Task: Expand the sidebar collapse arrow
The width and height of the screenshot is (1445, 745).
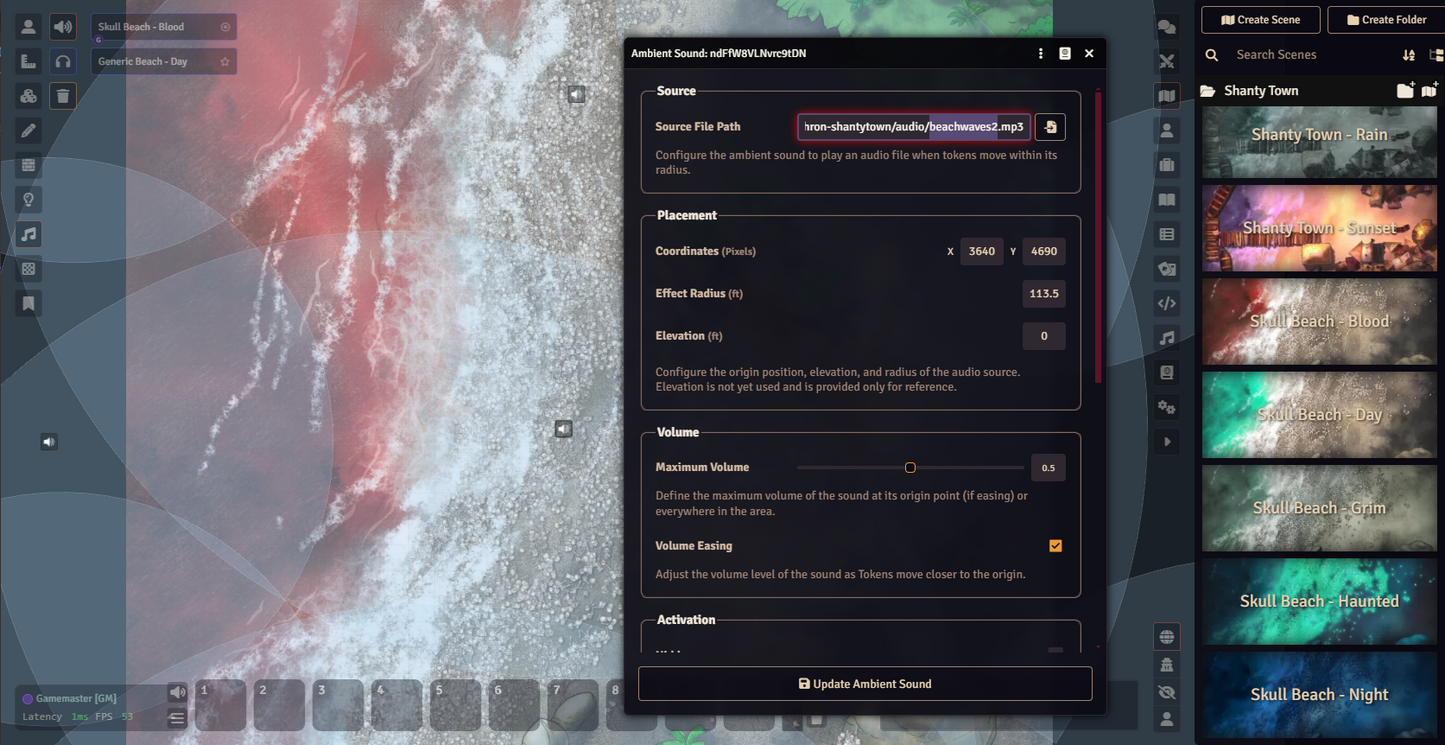Action: click(x=1166, y=442)
